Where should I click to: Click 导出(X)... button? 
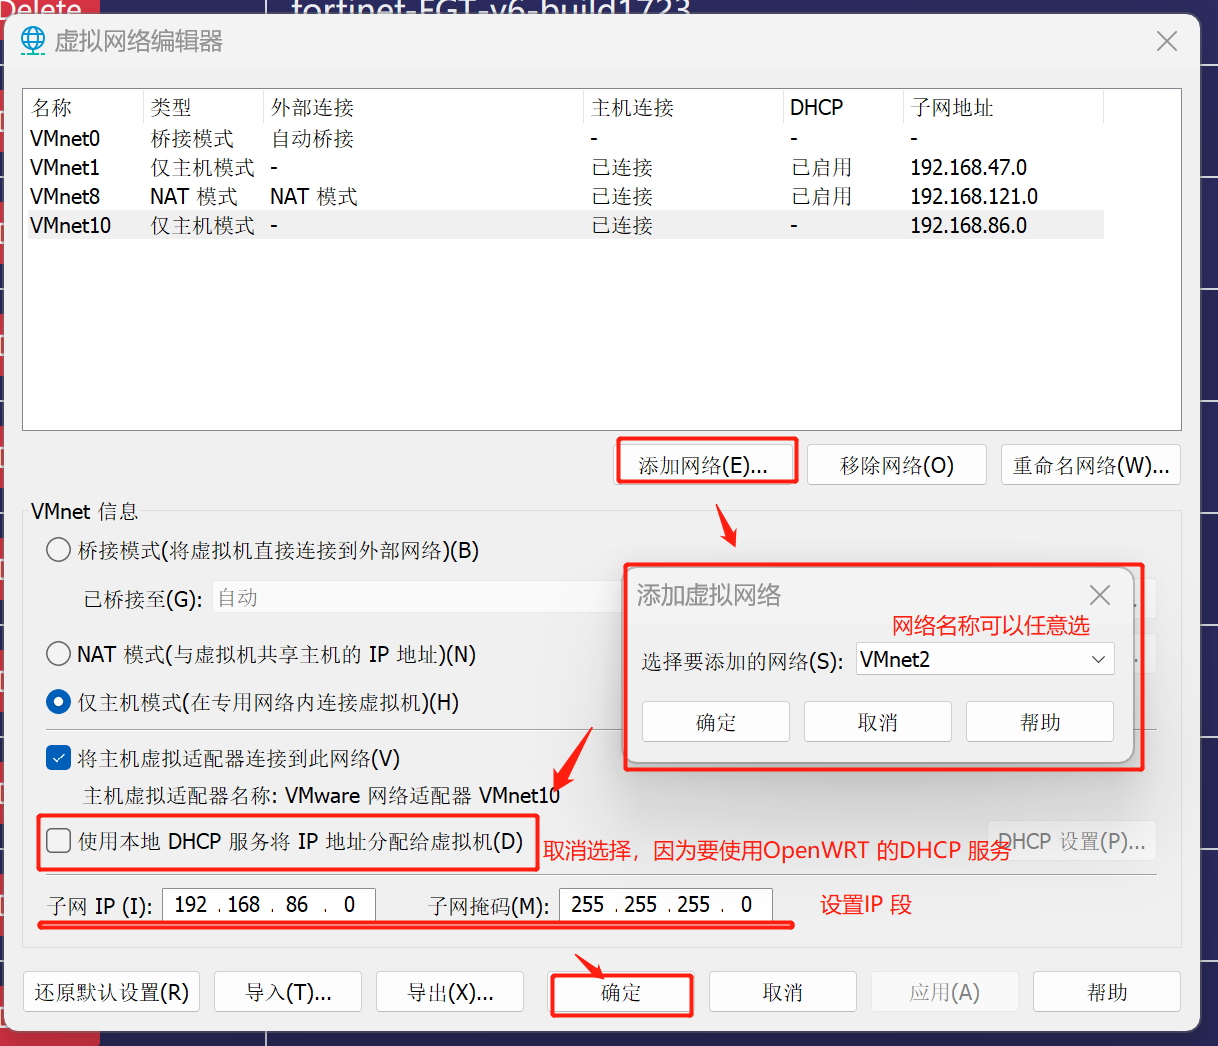pyautogui.click(x=450, y=992)
